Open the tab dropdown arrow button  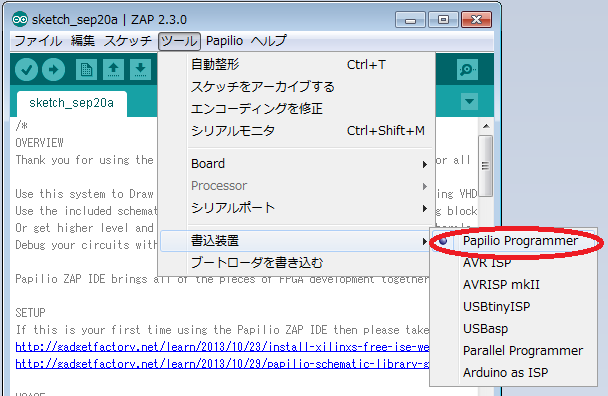tap(469, 102)
